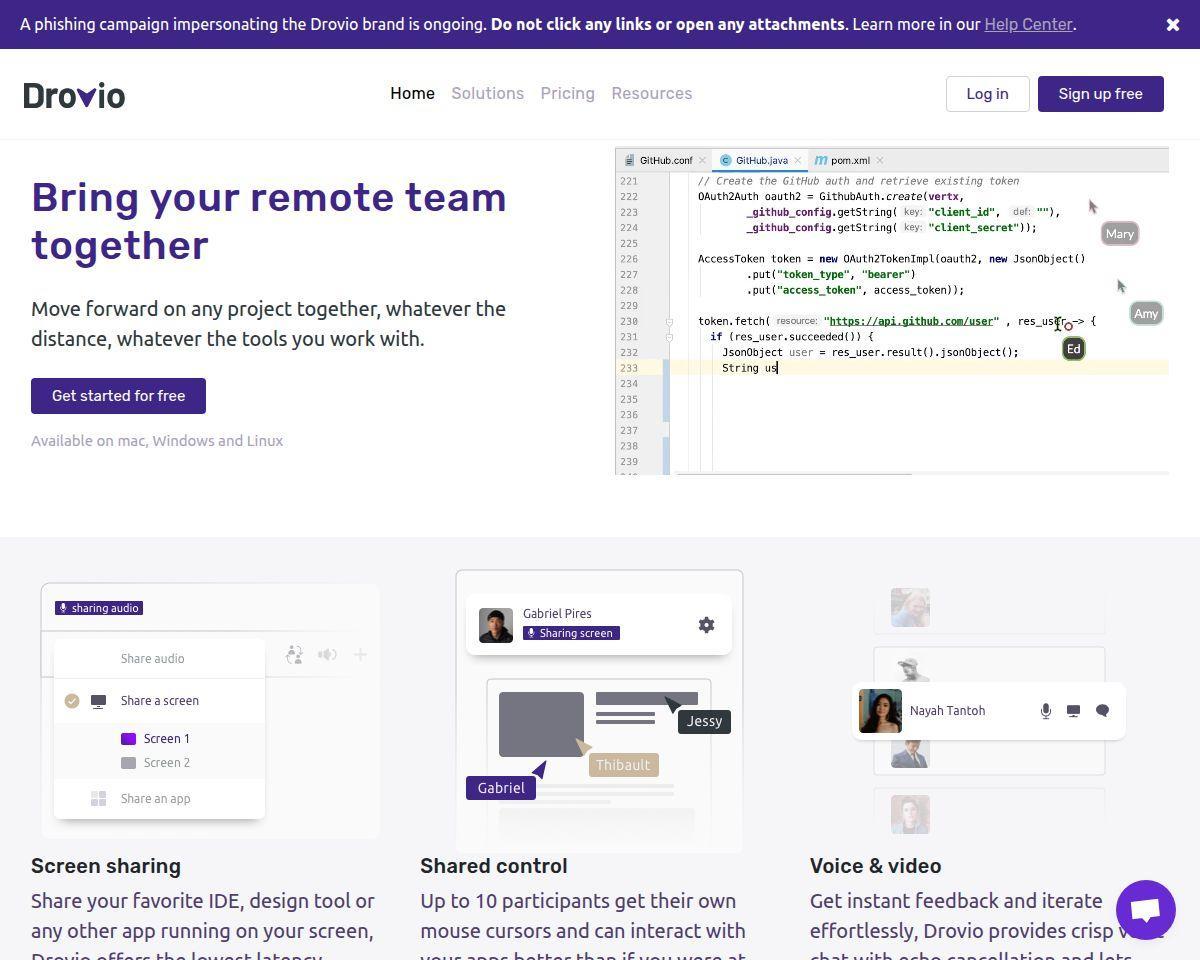Click the screen share icon beside Nayah Tantoh
The width and height of the screenshot is (1200, 960).
tap(1073, 711)
